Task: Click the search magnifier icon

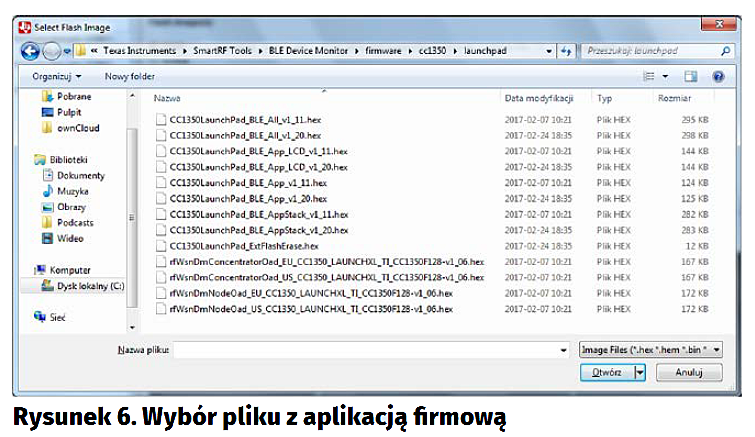Action: (725, 51)
